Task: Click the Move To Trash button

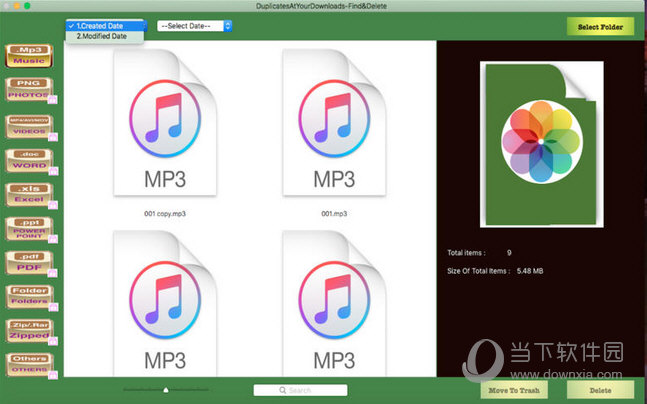Action: tap(514, 390)
